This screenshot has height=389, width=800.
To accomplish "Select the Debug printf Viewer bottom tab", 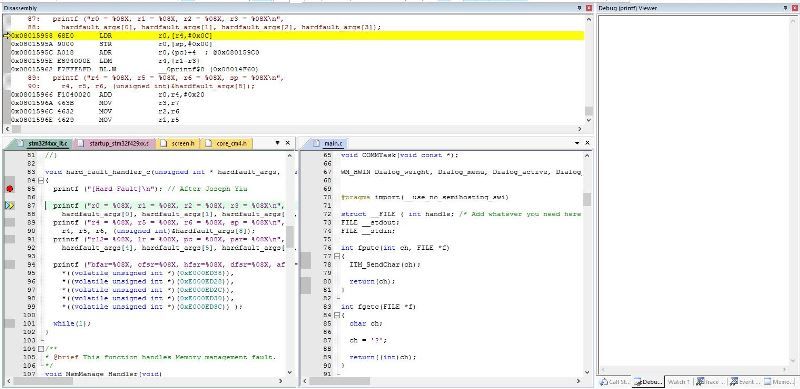I will (648, 381).
